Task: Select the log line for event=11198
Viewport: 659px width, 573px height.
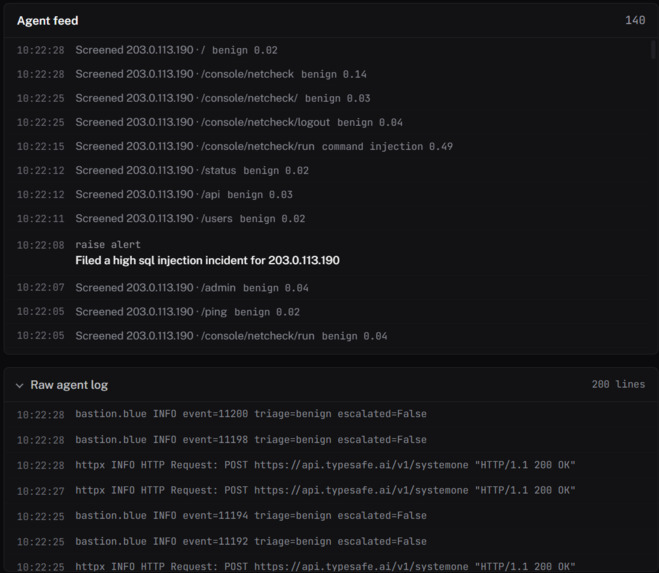Action: click(x=331, y=440)
